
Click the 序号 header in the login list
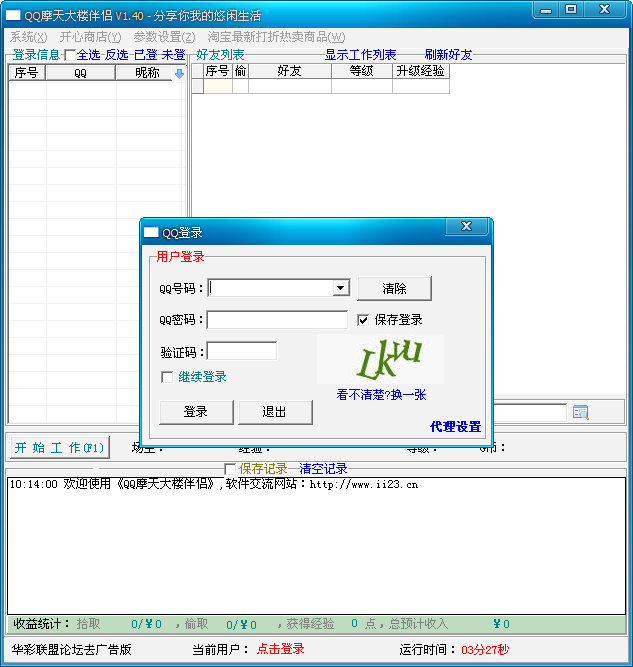(x=27, y=73)
